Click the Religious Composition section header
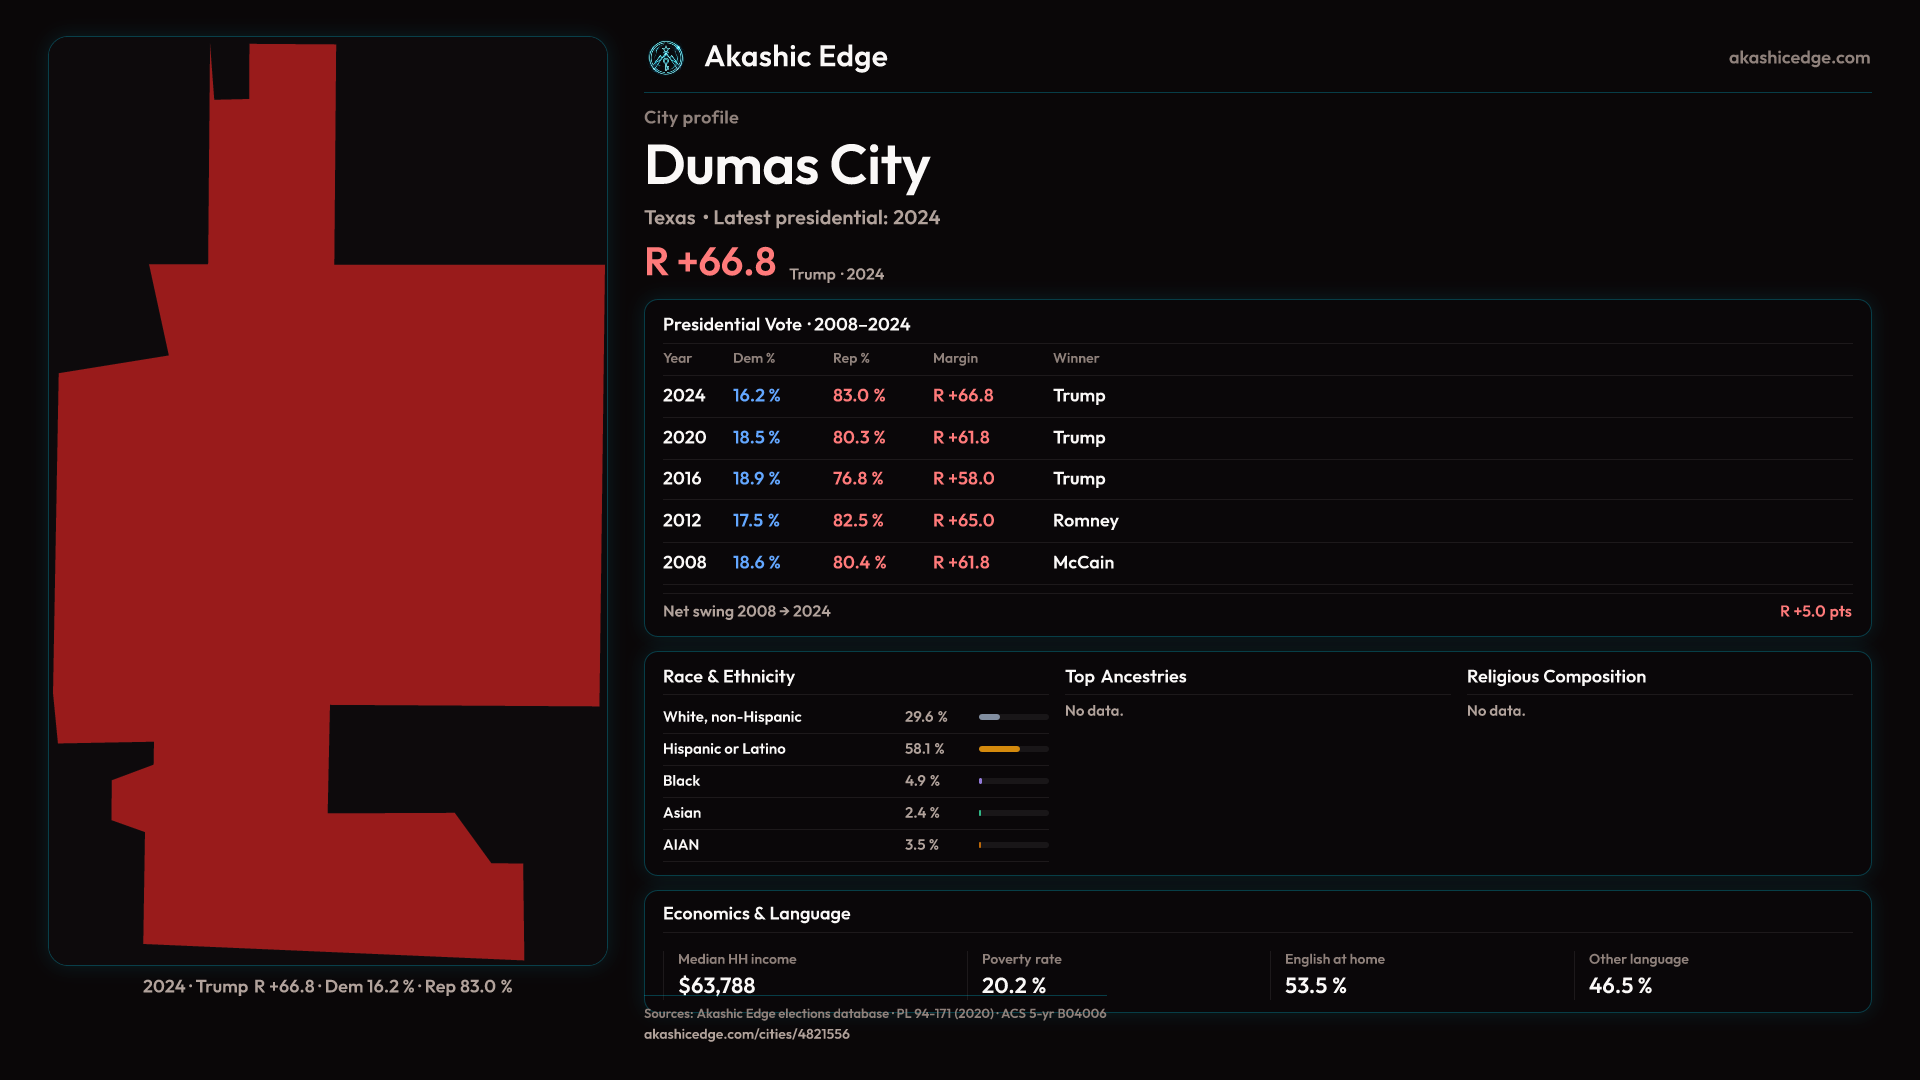 [x=1555, y=677]
